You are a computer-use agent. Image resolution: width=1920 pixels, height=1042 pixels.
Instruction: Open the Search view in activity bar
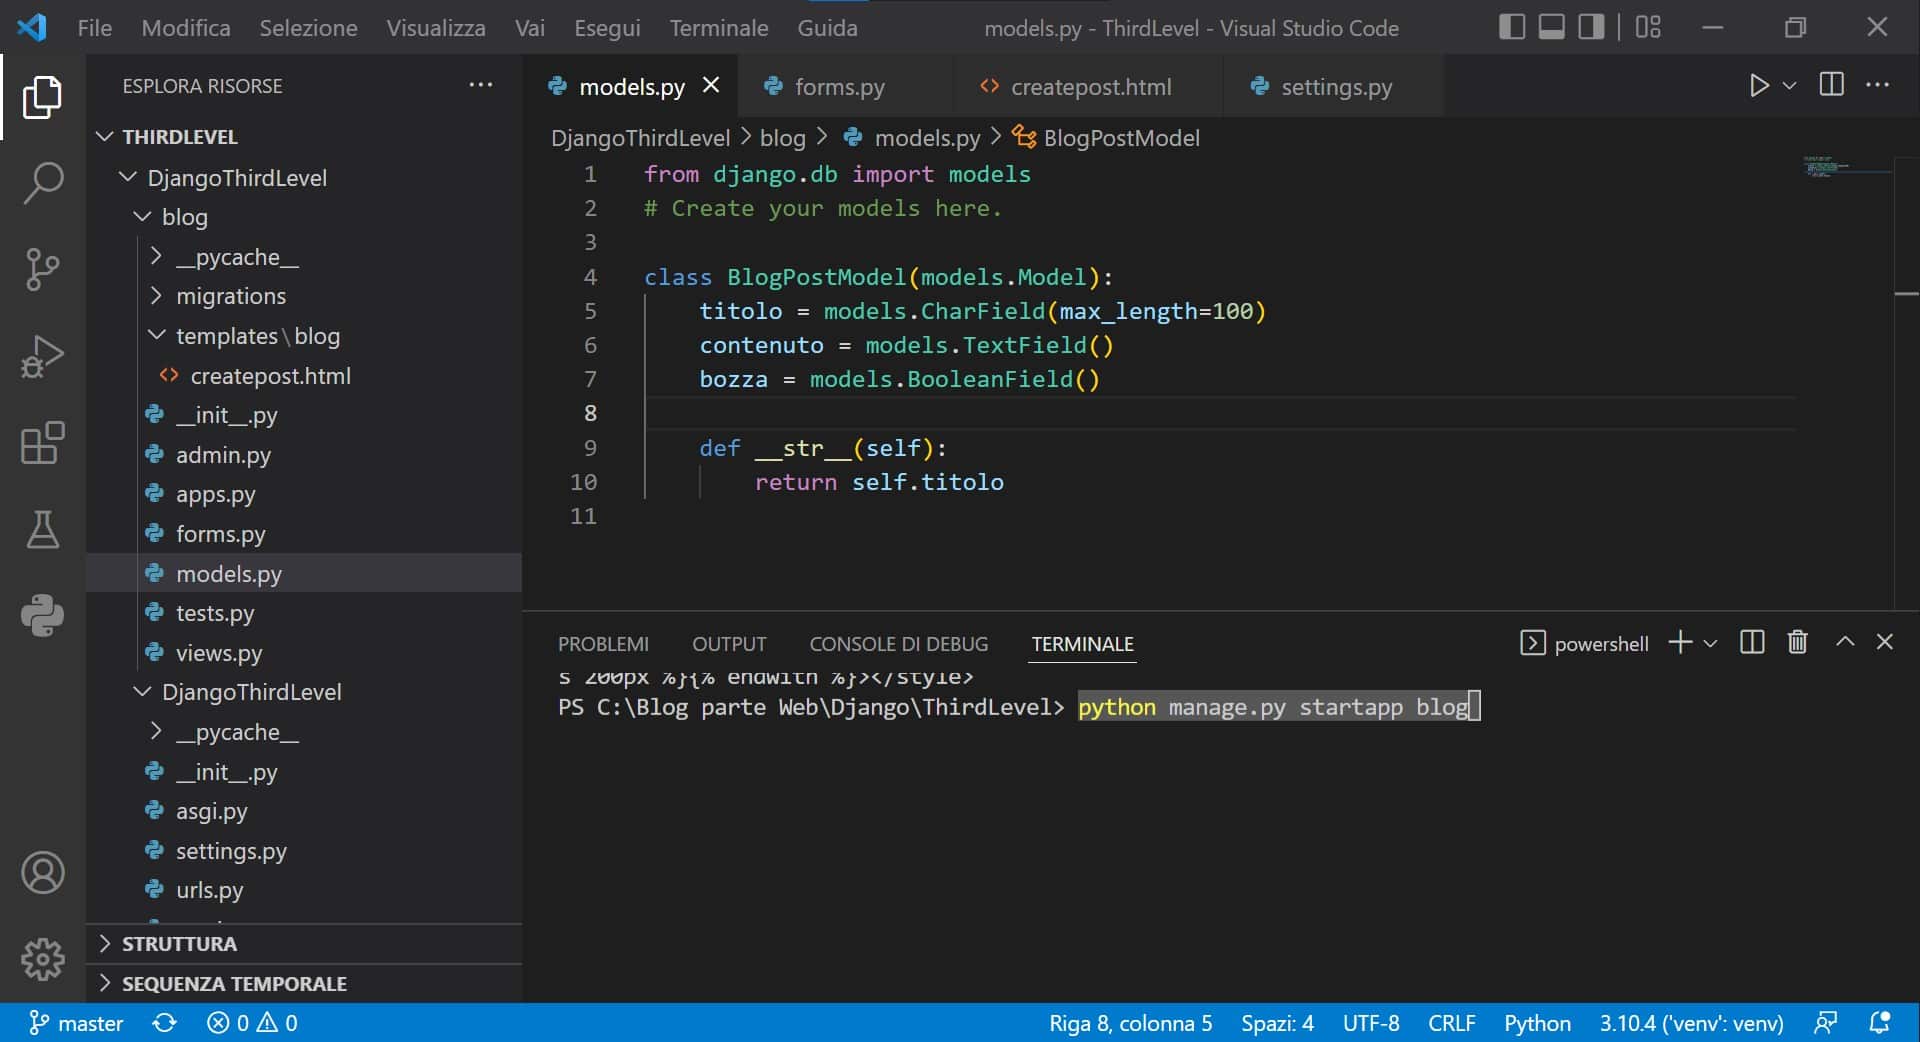pyautogui.click(x=42, y=183)
